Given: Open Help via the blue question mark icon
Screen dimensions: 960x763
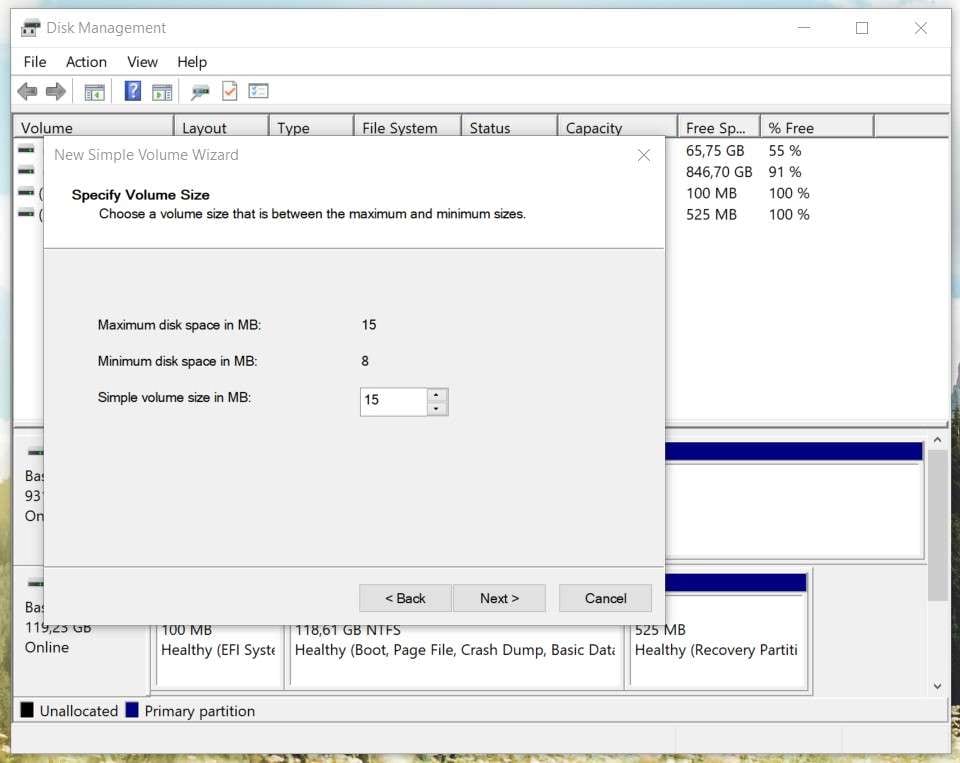Looking at the screenshot, I should (133, 91).
